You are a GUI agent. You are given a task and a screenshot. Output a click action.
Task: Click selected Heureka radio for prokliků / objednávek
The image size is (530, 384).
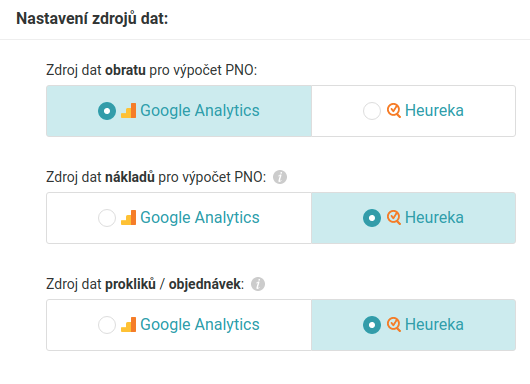(x=372, y=325)
